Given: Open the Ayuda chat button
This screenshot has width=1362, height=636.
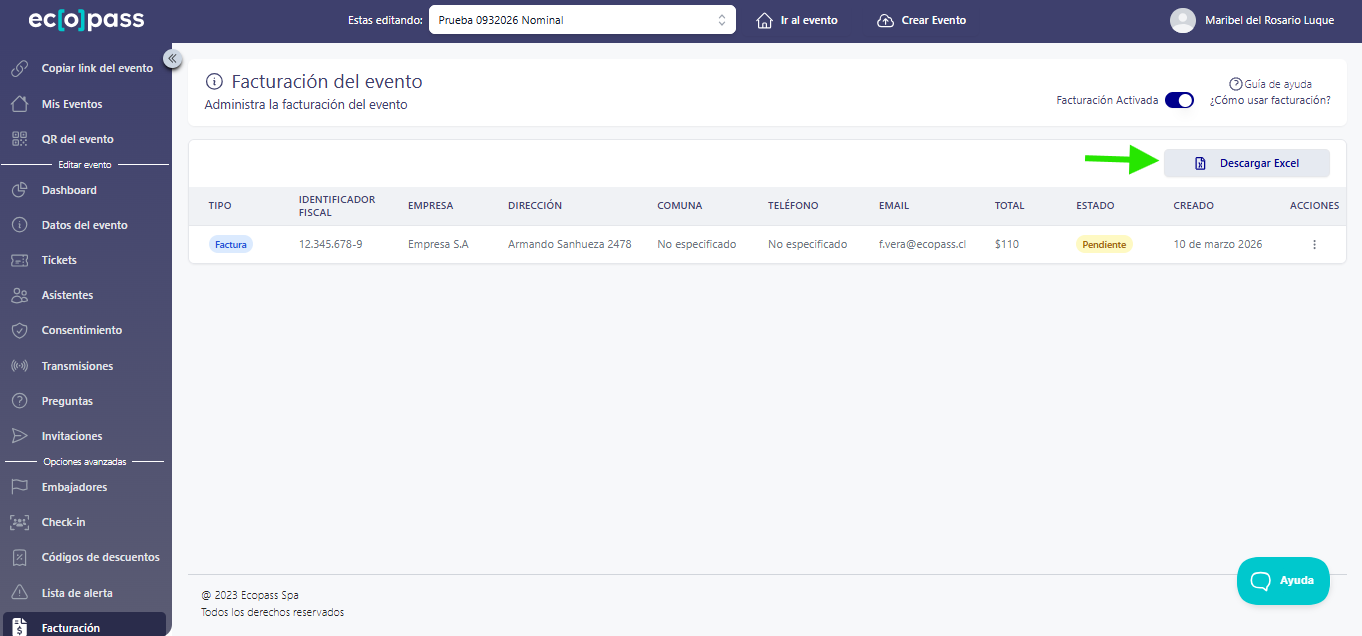Looking at the screenshot, I should (1283, 581).
